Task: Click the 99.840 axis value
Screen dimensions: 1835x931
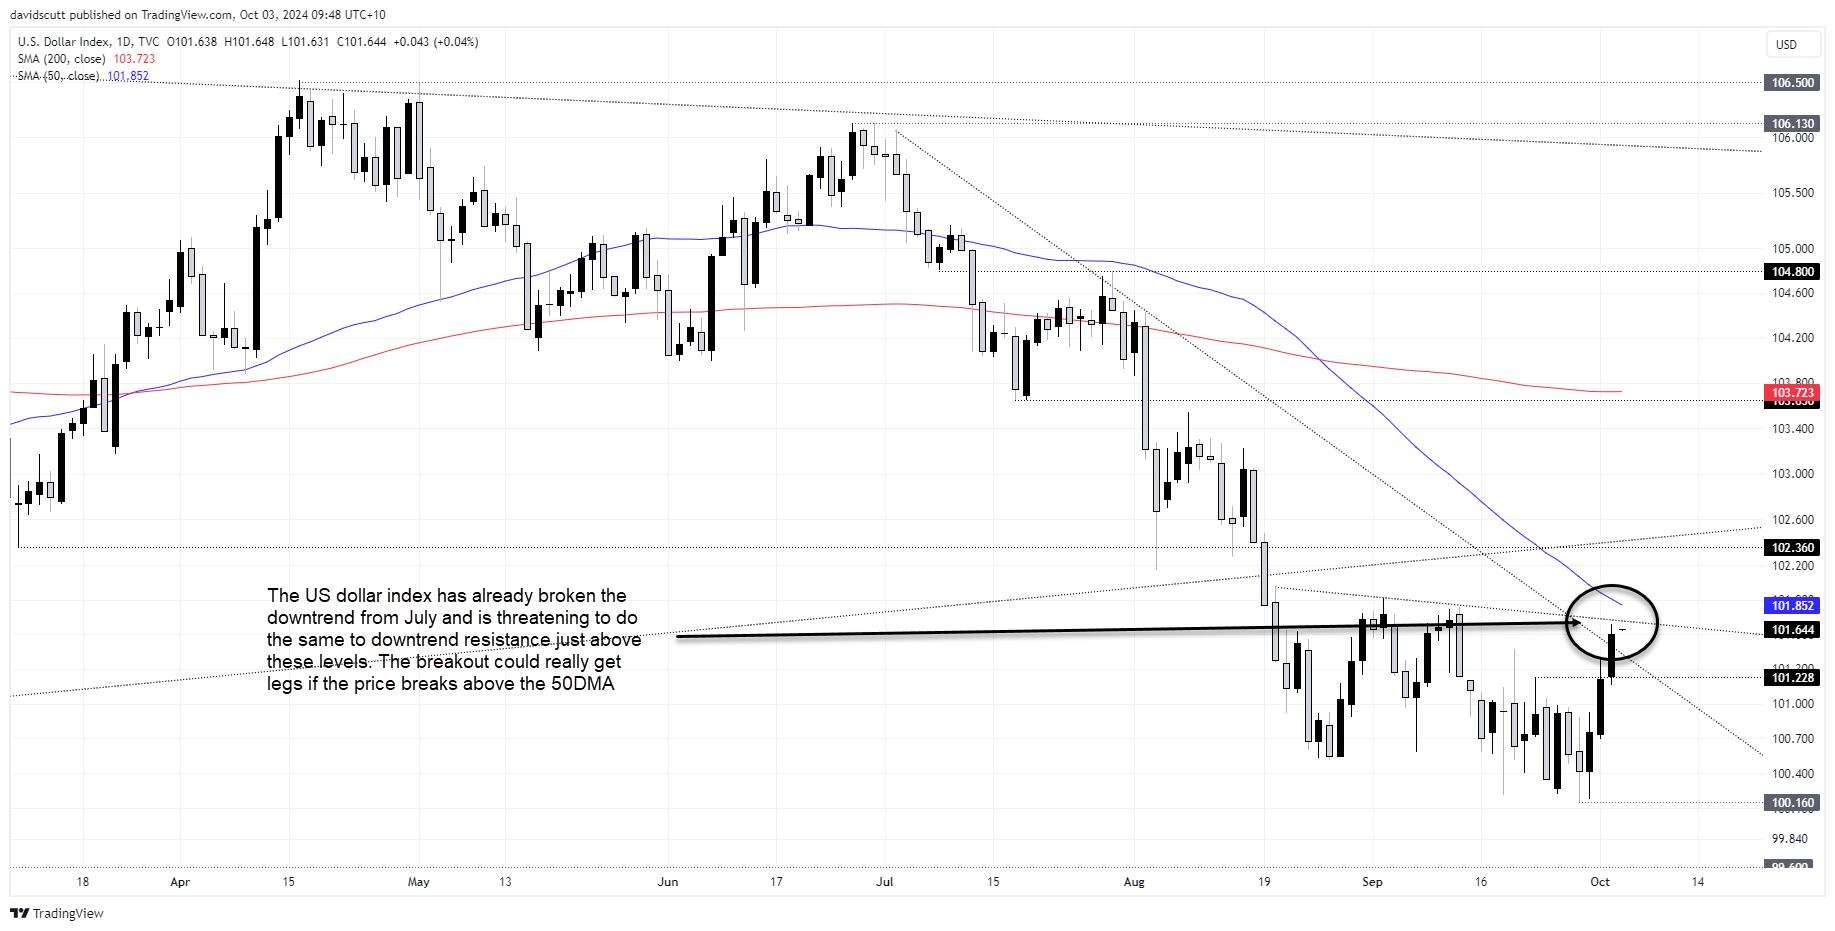Action: tap(1790, 839)
